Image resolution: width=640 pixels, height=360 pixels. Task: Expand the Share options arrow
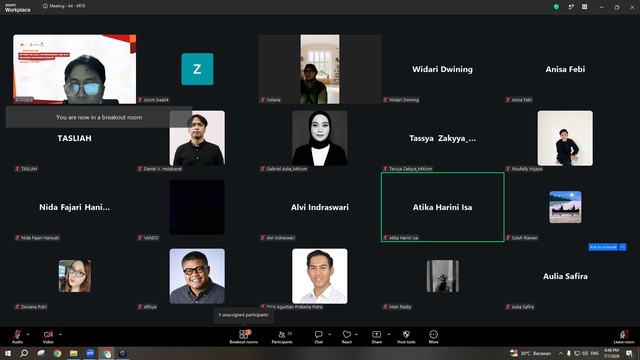click(389, 334)
